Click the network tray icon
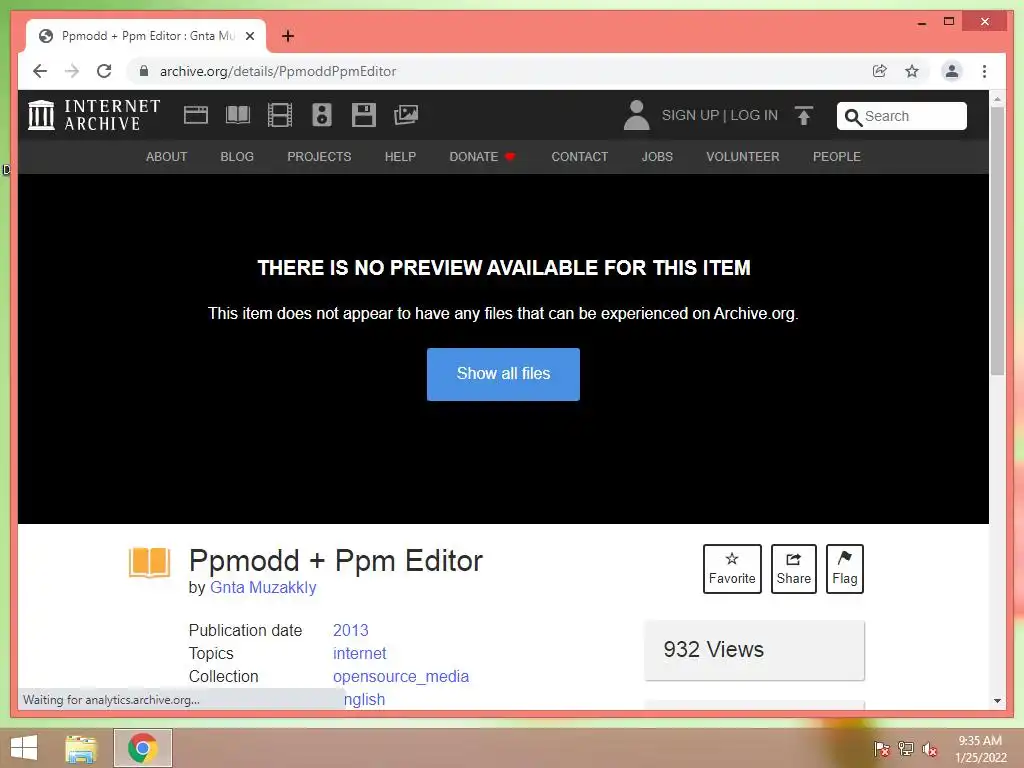1024x768 pixels. [906, 748]
